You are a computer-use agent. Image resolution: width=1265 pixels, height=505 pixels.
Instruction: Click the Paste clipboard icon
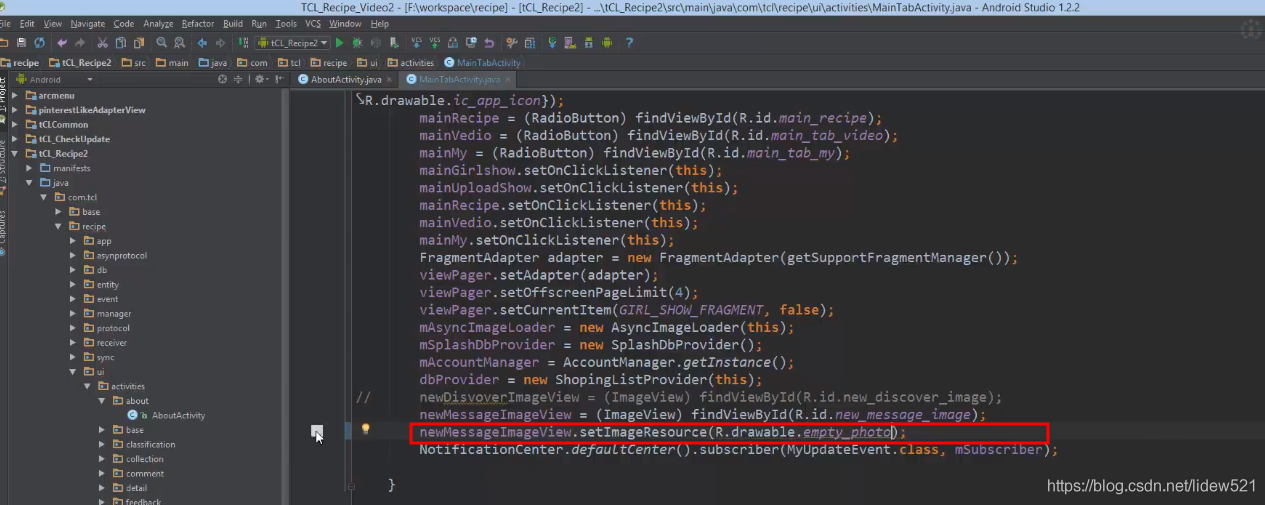coord(138,43)
